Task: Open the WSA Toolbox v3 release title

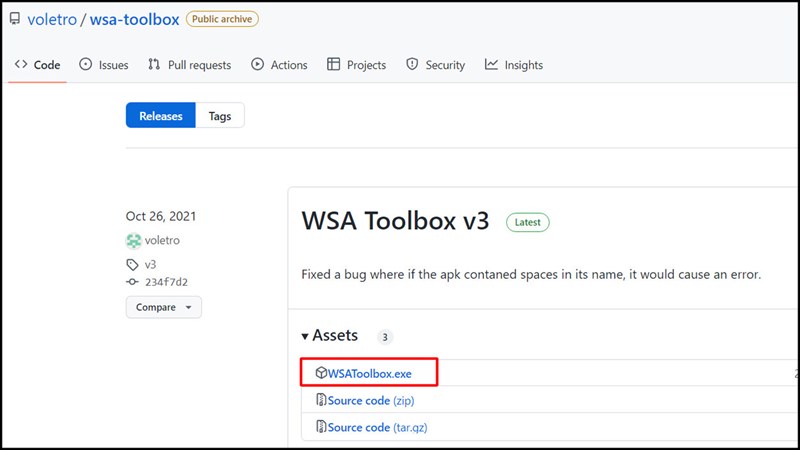Action: pyautogui.click(x=395, y=221)
